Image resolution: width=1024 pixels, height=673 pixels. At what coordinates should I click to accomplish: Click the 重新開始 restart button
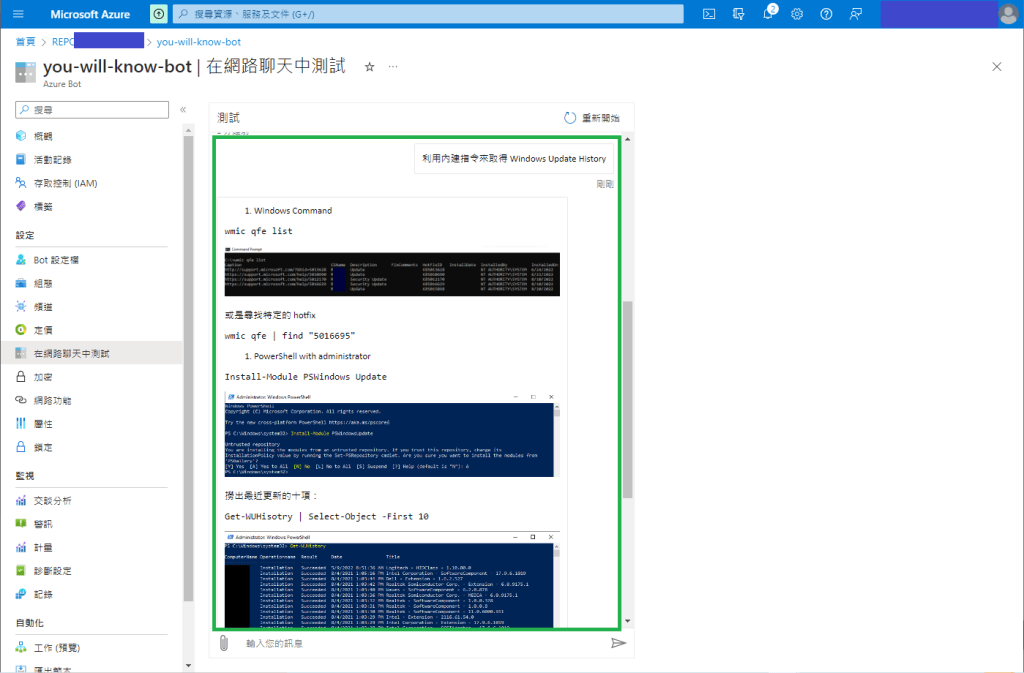point(592,118)
